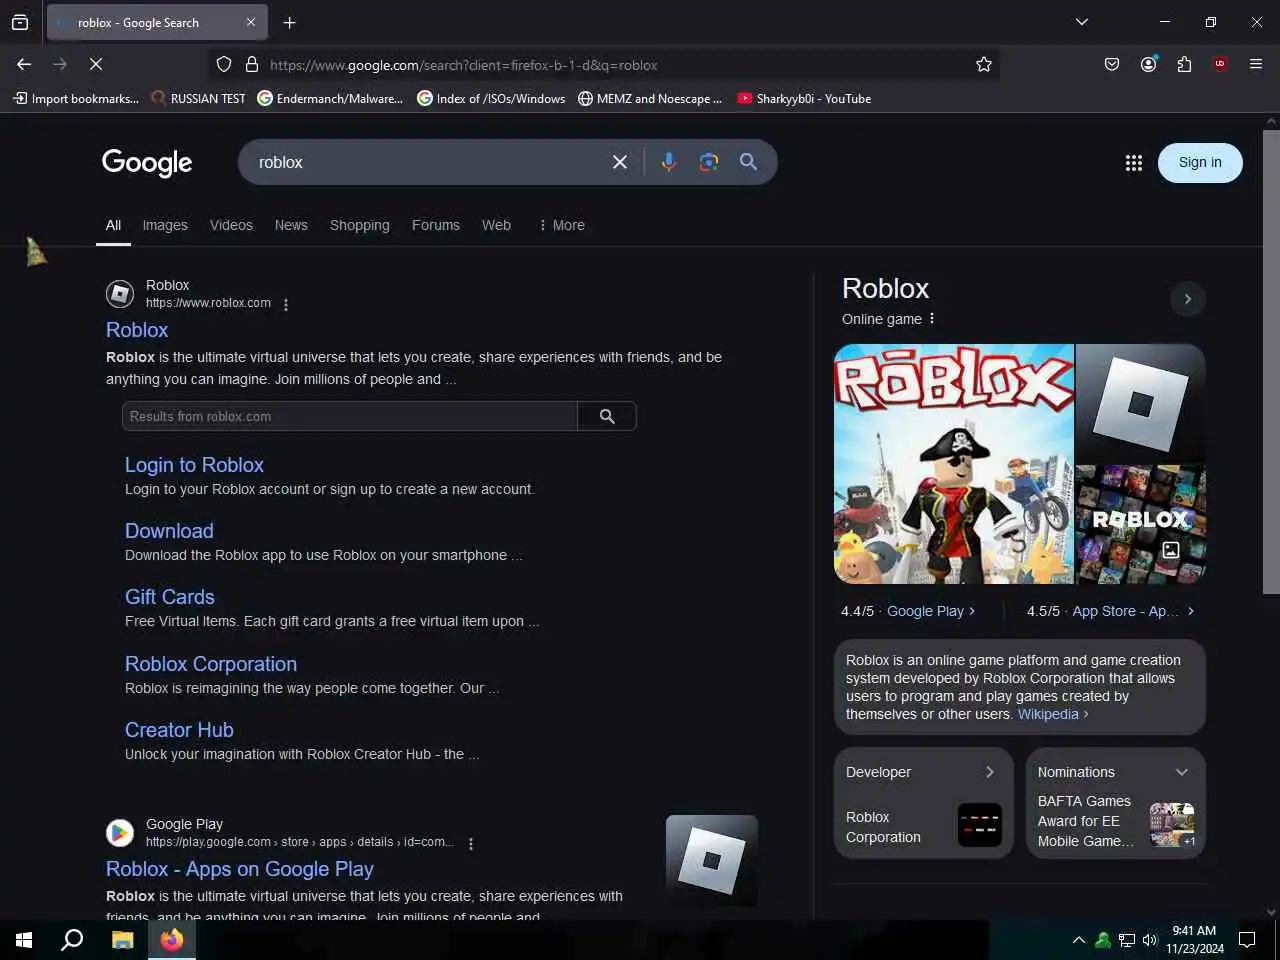Switch to Web tab

(x=496, y=226)
